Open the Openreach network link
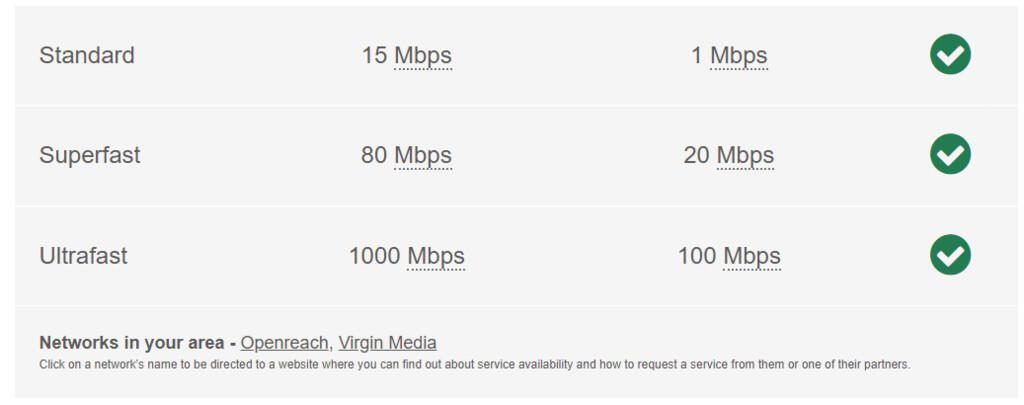Image resolution: width=1024 pixels, height=405 pixels. 284,343
